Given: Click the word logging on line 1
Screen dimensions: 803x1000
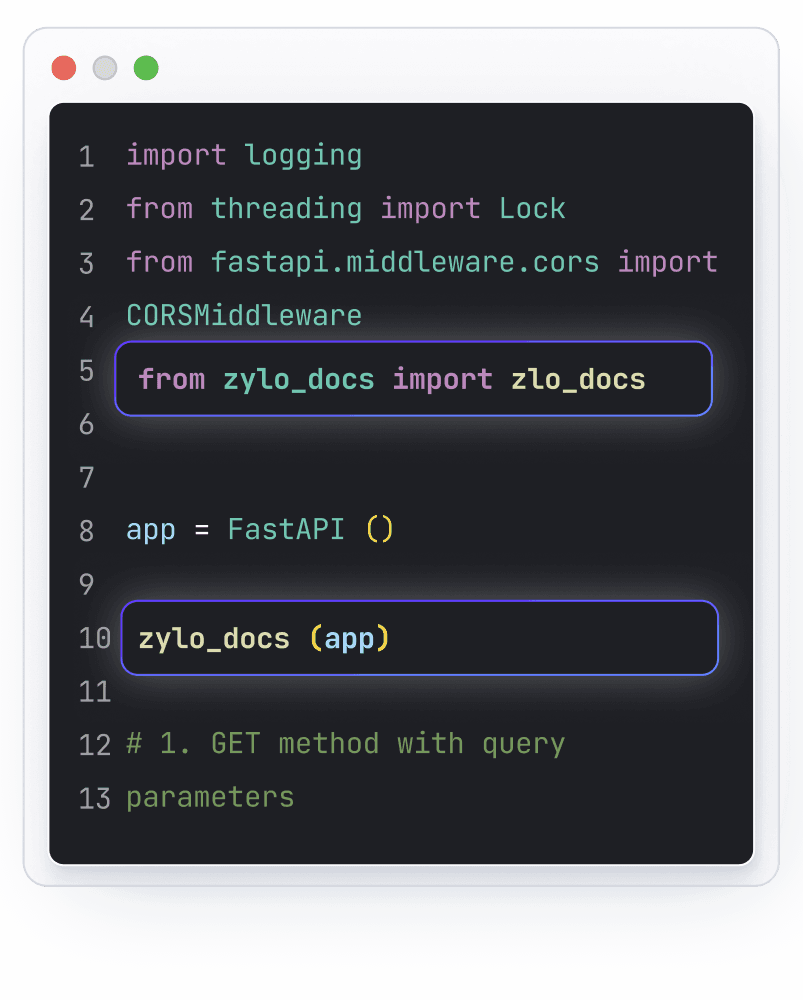Looking at the screenshot, I should [x=303, y=155].
